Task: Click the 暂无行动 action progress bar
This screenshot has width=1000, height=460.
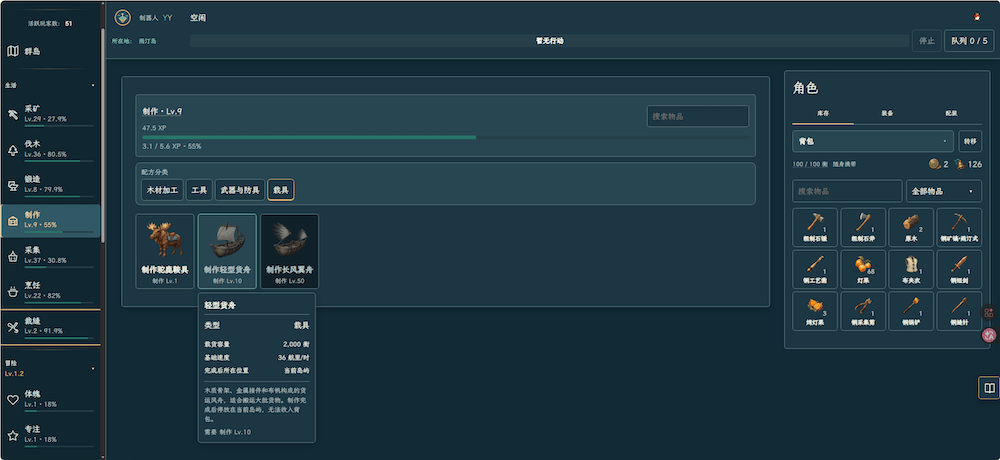Action: tap(549, 41)
